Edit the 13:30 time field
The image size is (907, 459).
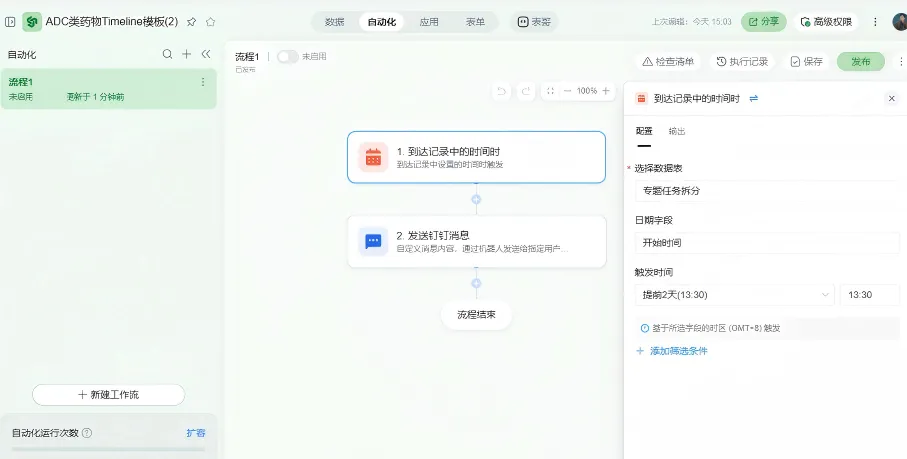click(870, 295)
